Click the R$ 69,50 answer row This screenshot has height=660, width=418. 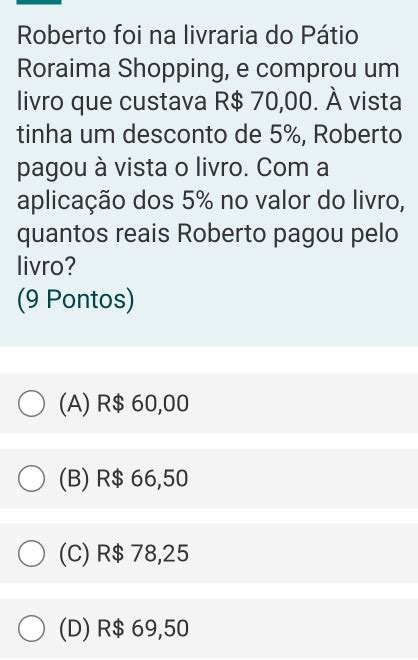[x=209, y=628]
